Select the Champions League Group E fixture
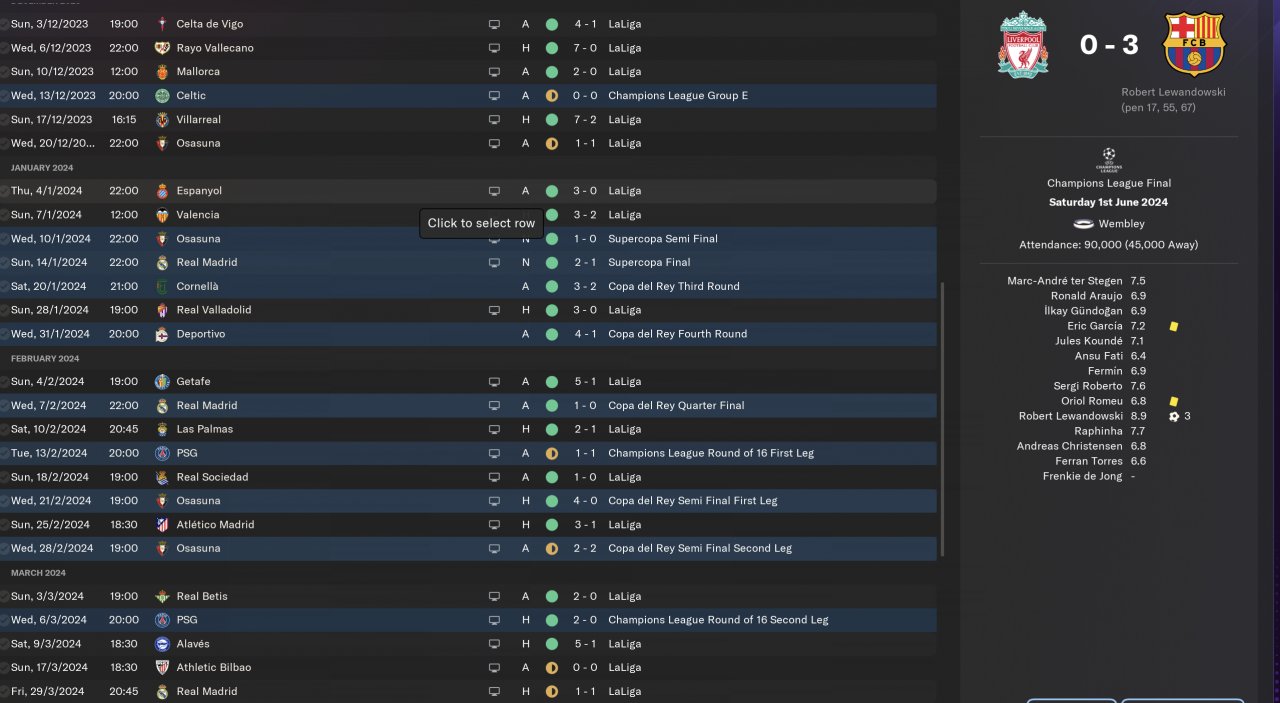The width and height of the screenshot is (1280, 703). (x=468, y=96)
